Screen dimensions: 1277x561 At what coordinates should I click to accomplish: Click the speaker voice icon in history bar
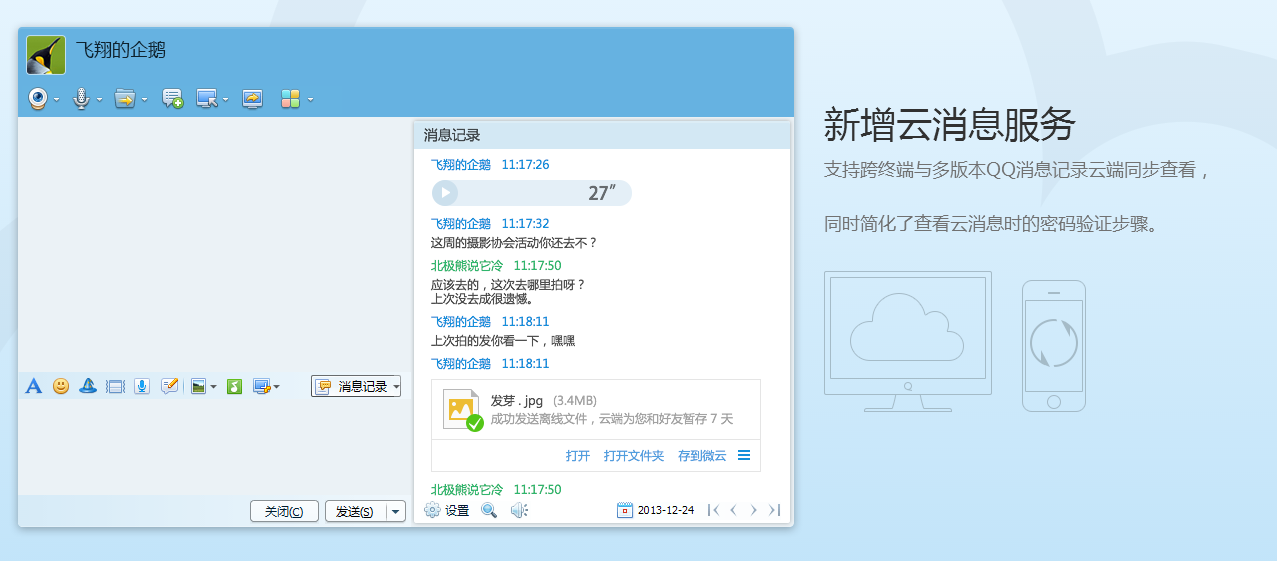(519, 510)
